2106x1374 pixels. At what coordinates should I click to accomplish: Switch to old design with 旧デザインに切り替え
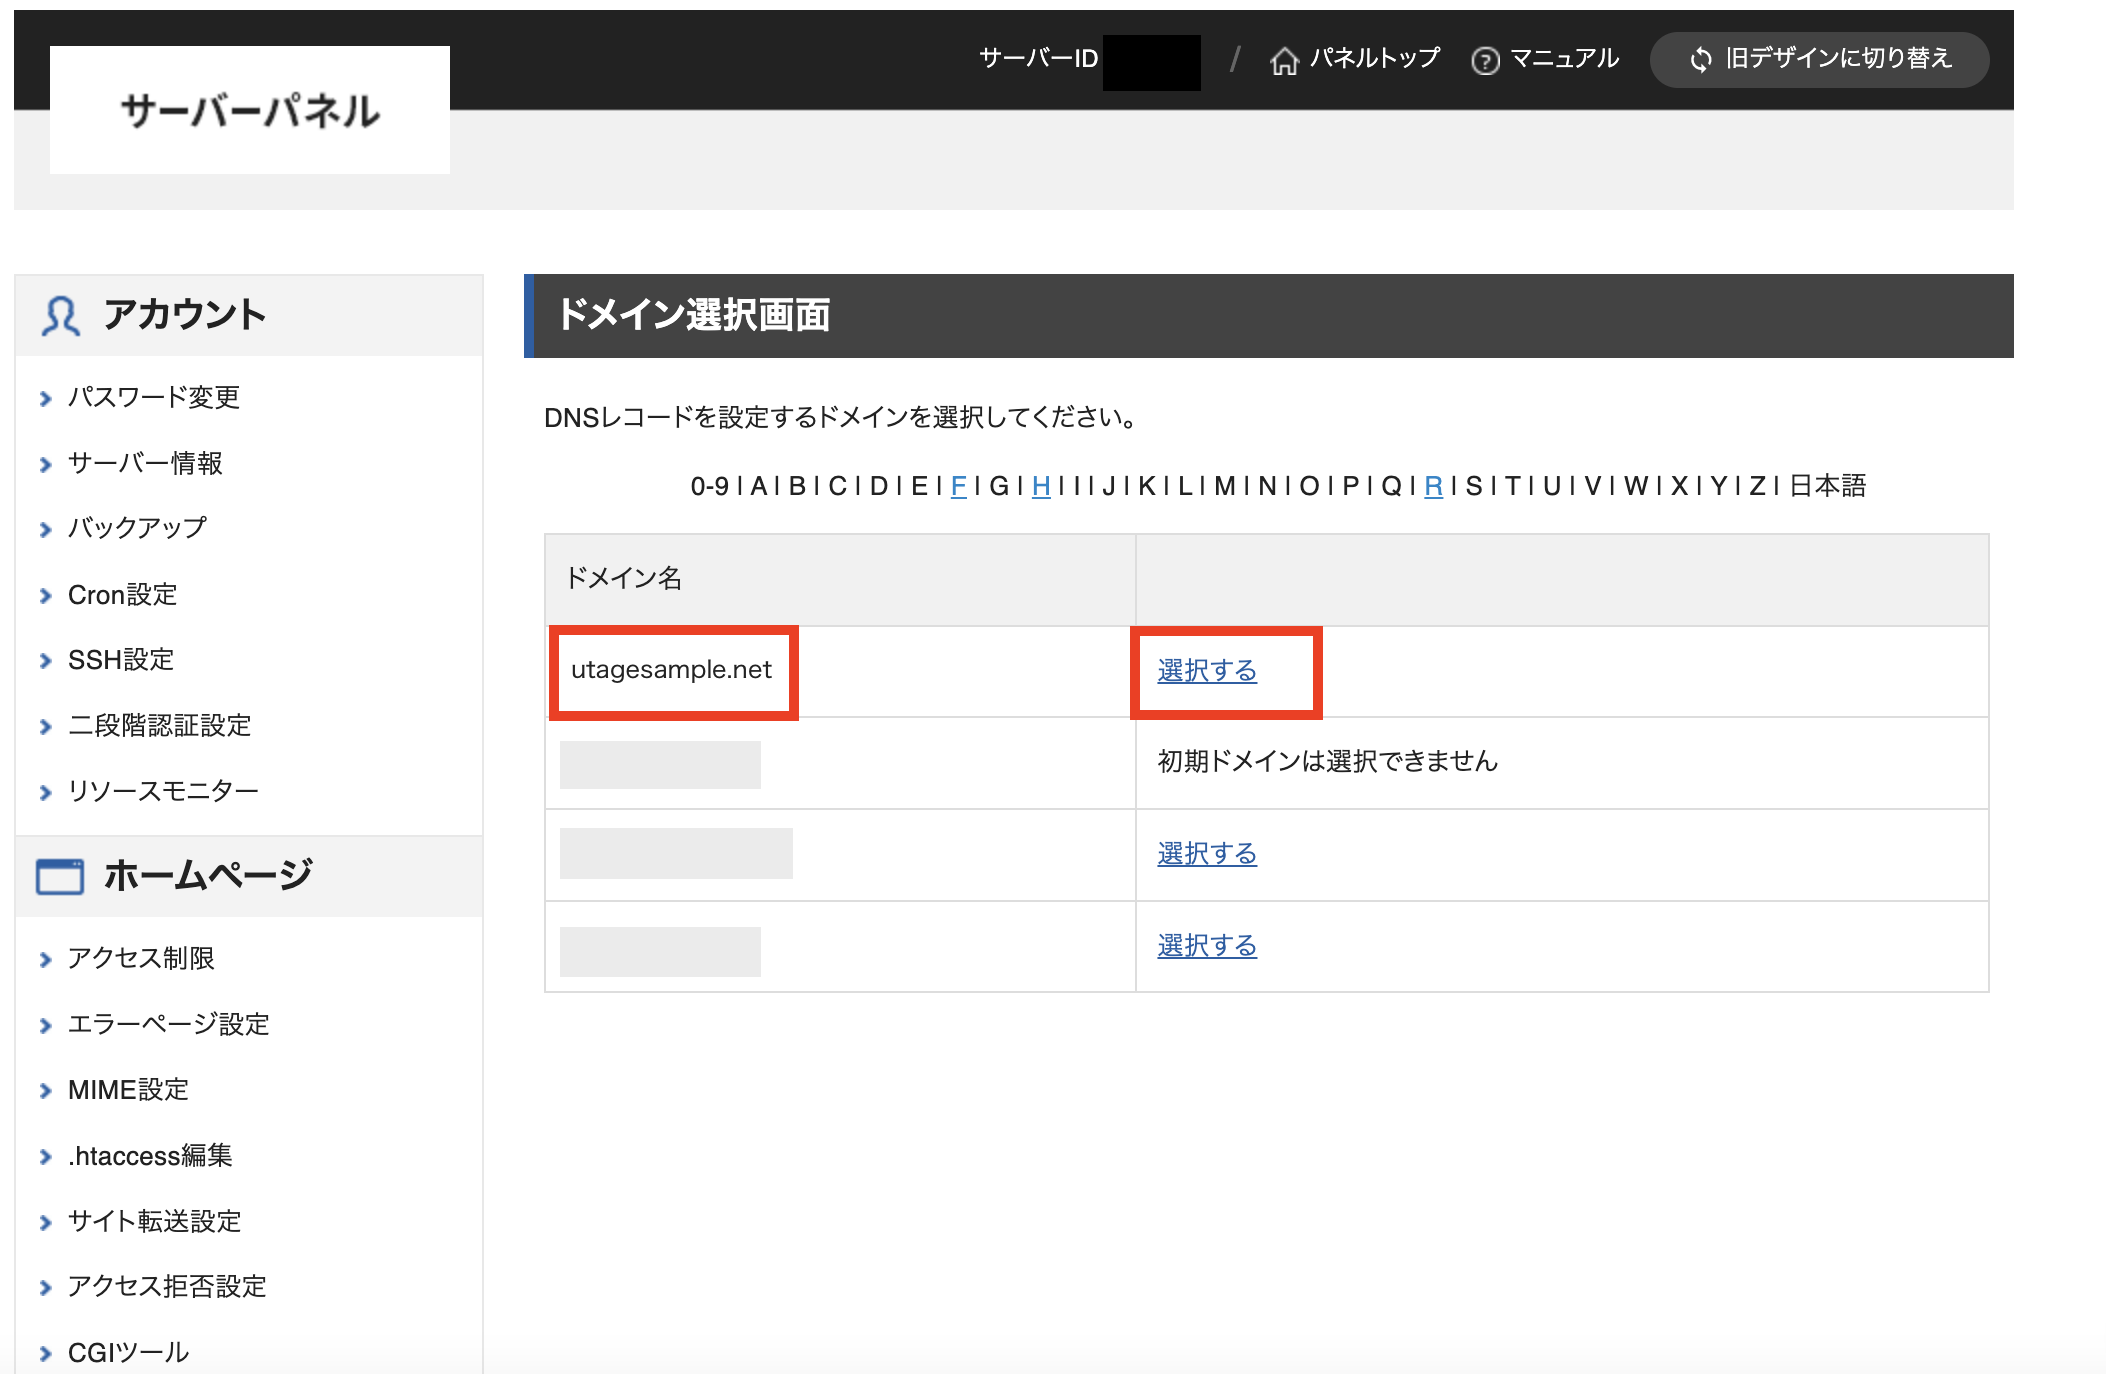pos(1820,59)
